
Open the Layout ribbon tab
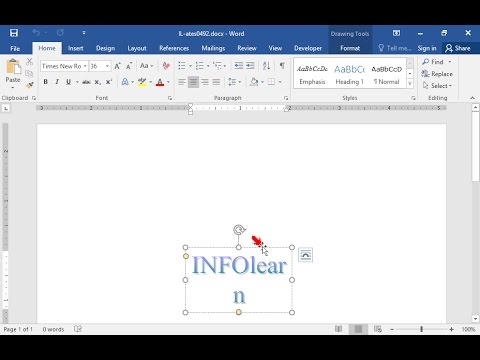[137, 48]
